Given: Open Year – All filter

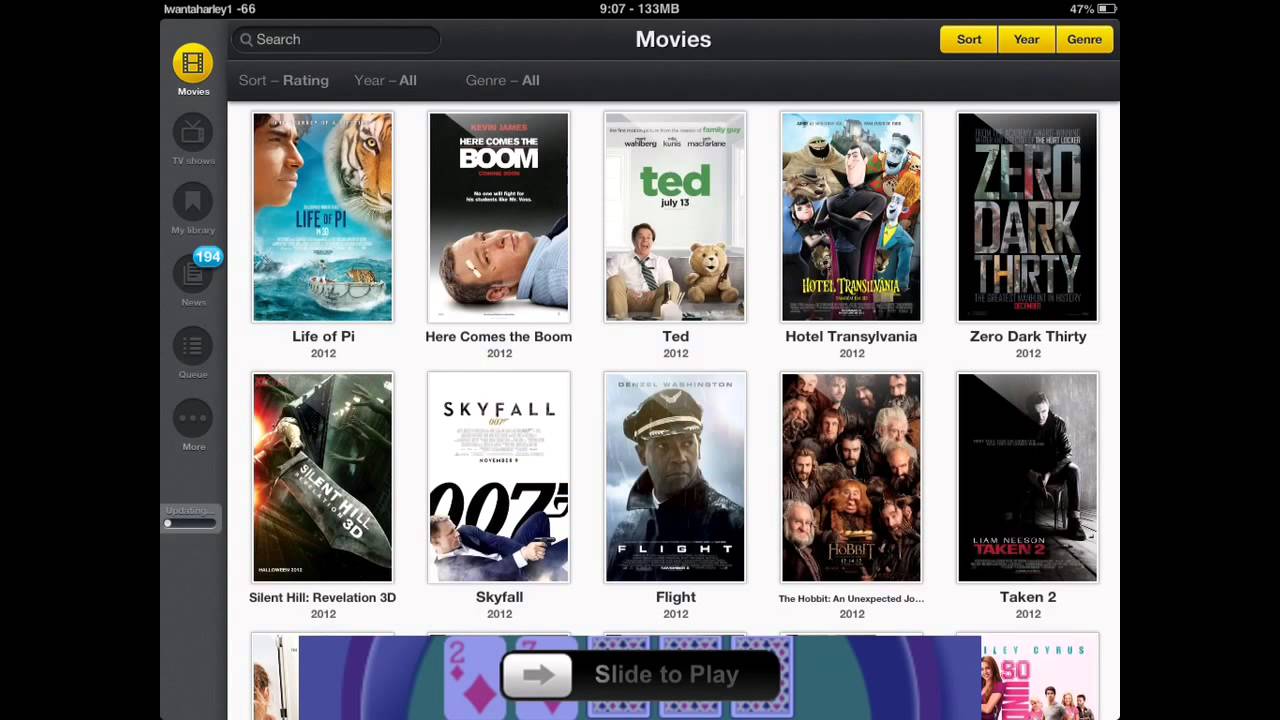Looking at the screenshot, I should (385, 80).
